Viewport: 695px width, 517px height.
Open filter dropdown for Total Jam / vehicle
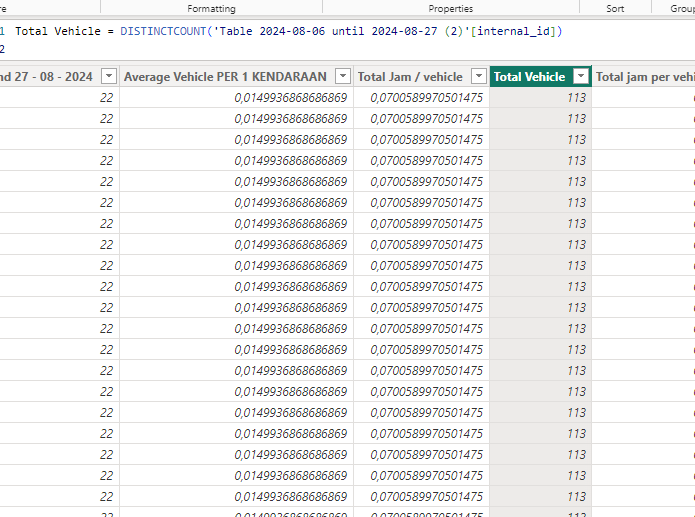(479, 76)
